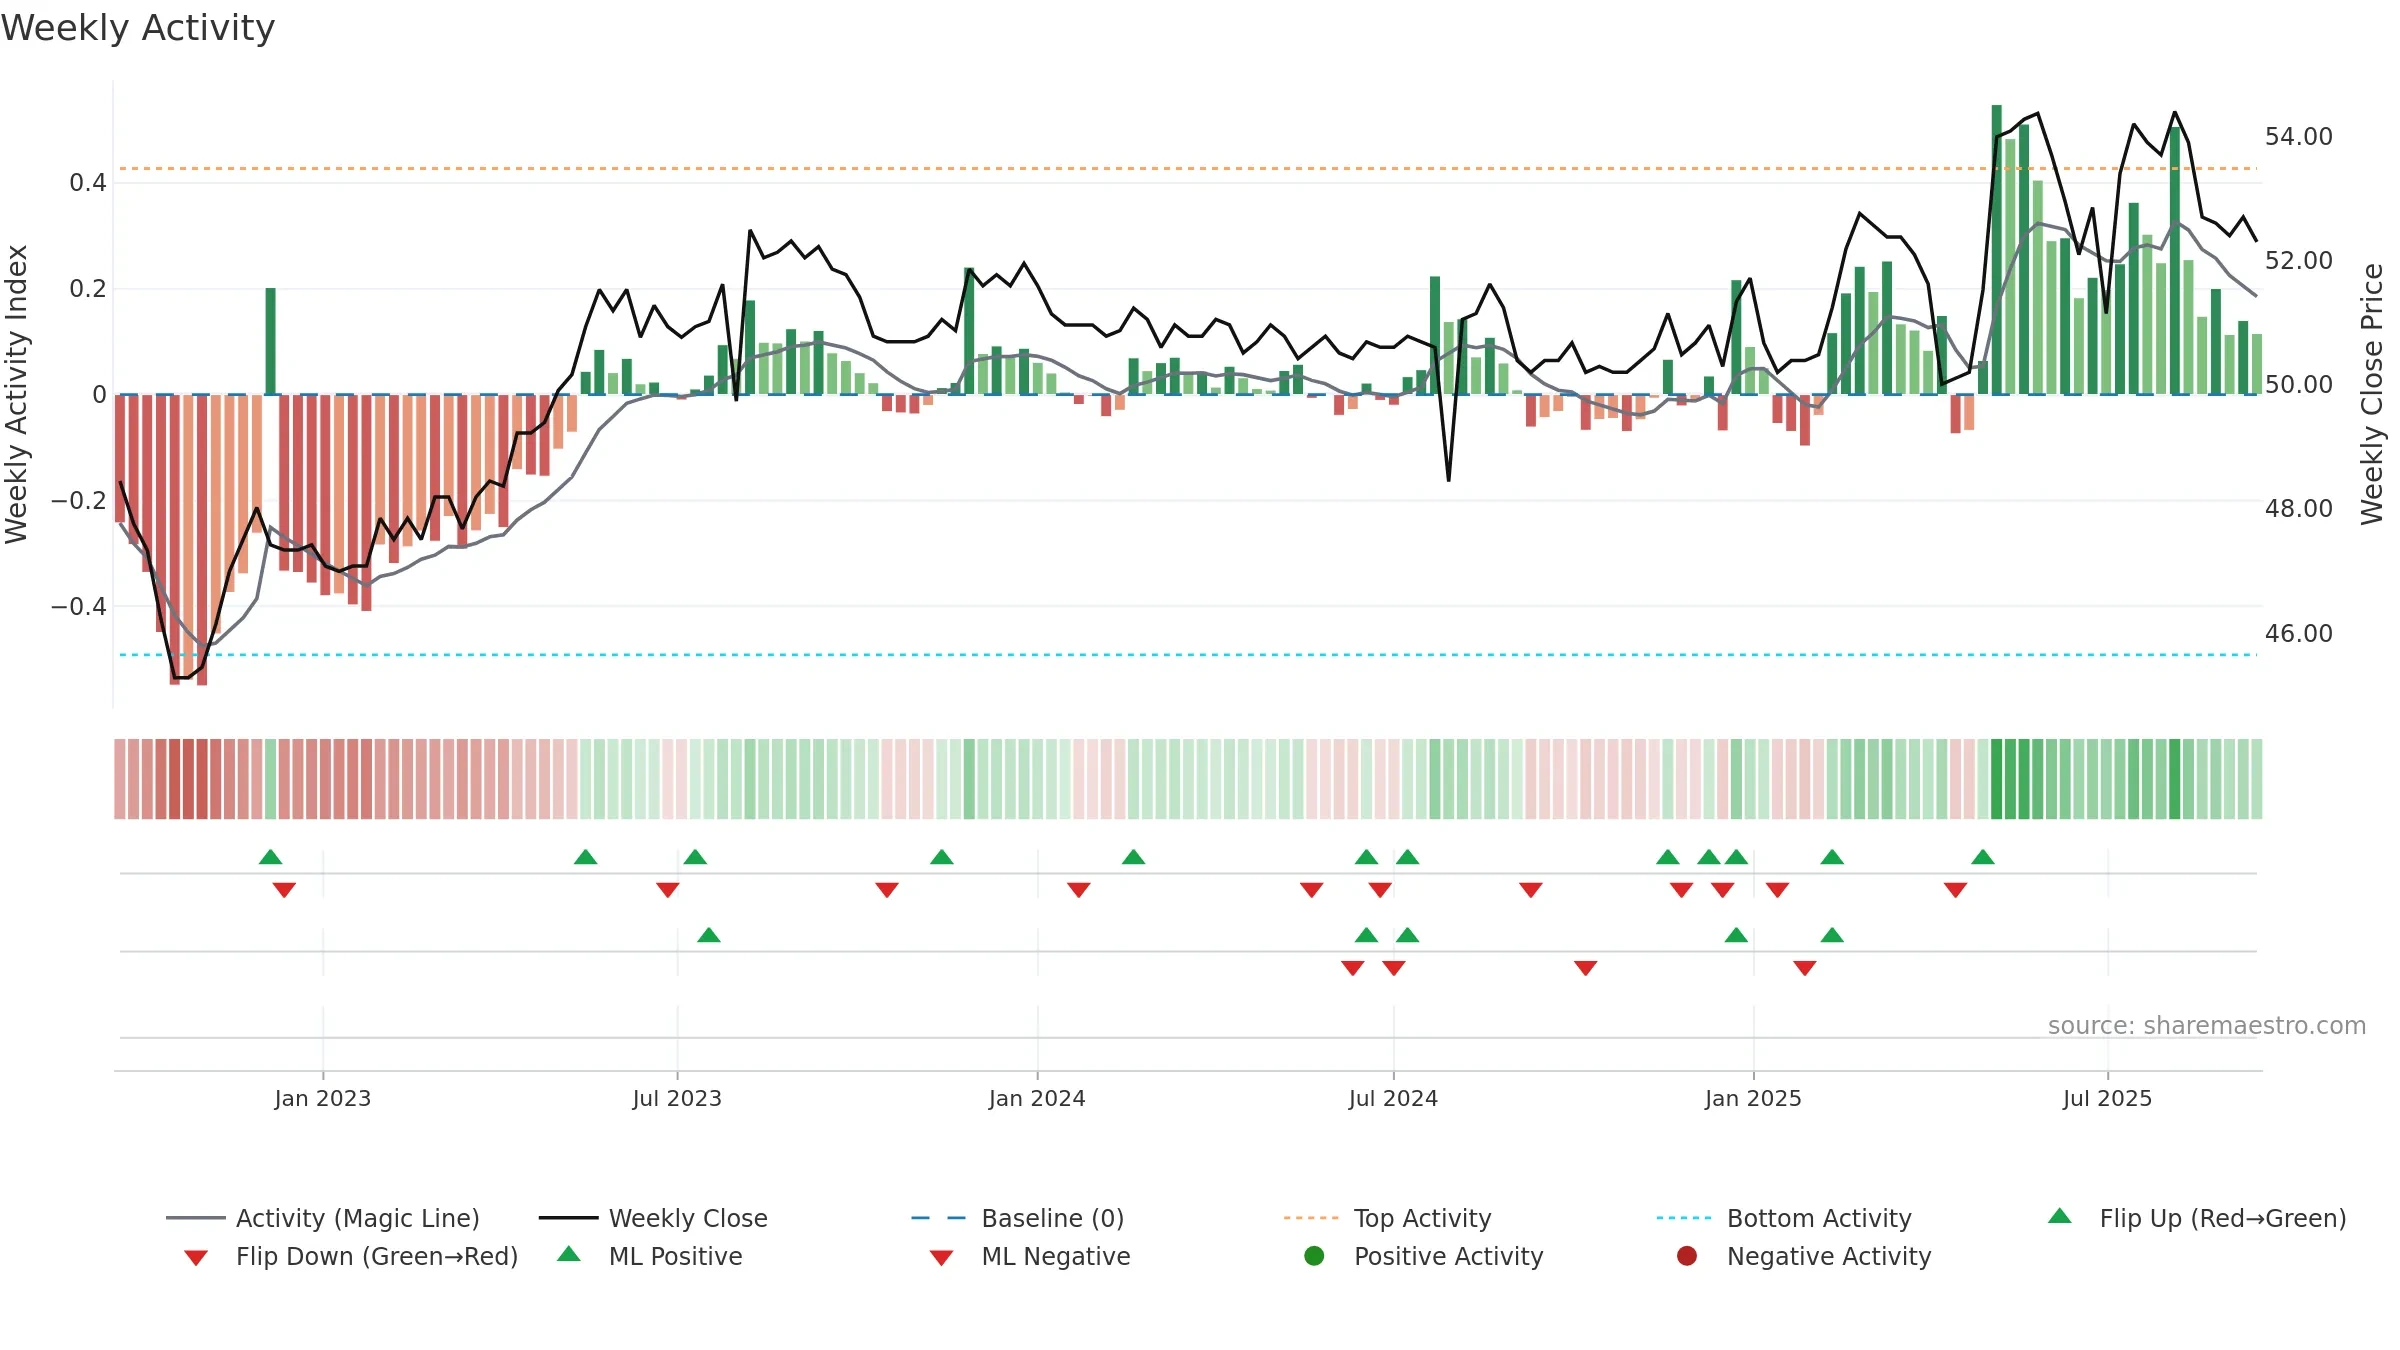
Task: Click the Jul 2024 axis label
Action: [1393, 1099]
